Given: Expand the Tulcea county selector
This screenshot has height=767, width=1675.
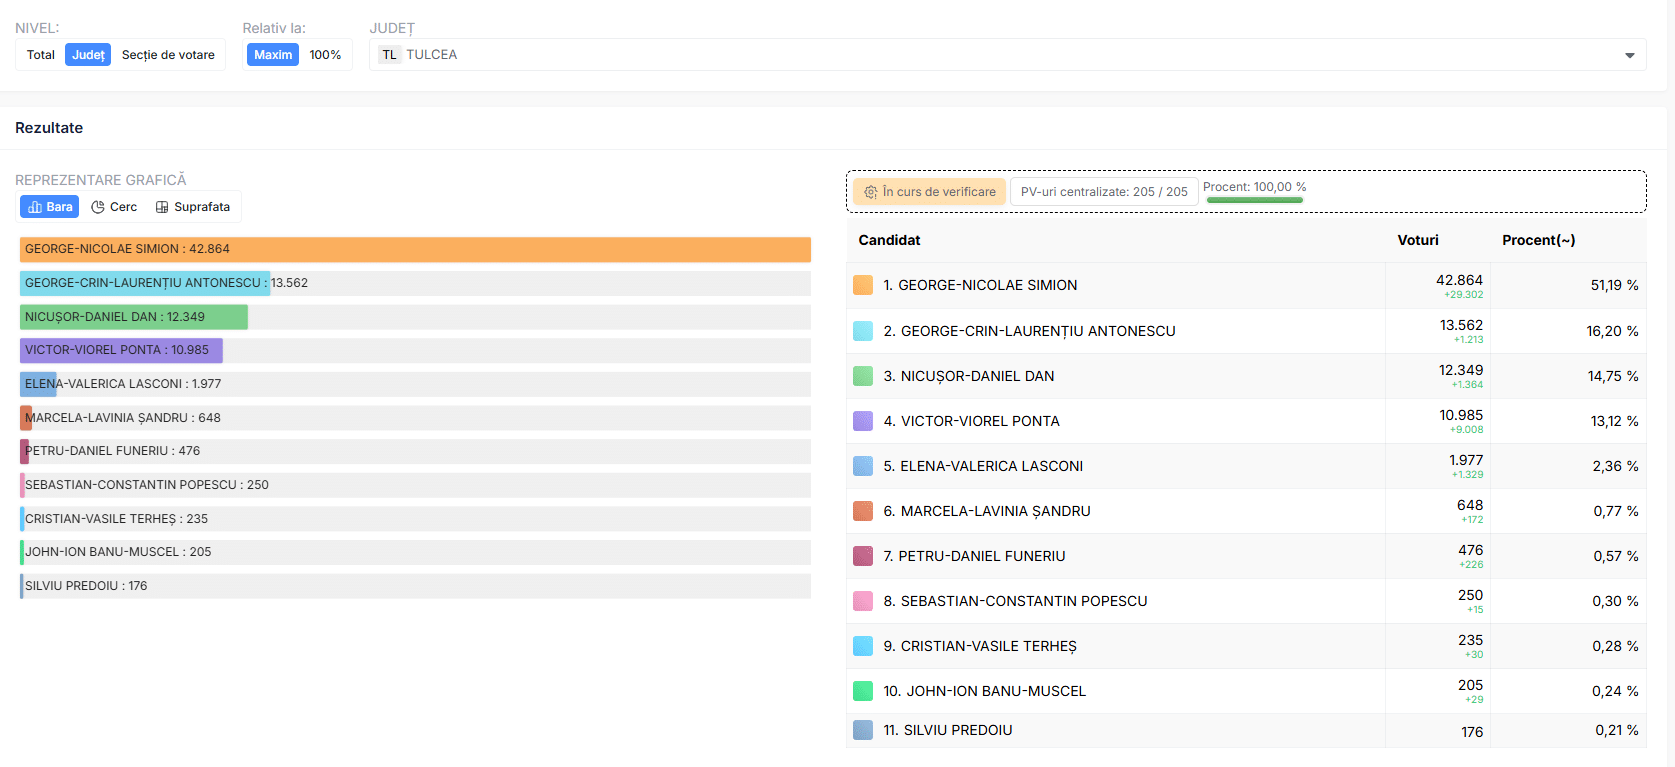Looking at the screenshot, I should click(1000, 55).
